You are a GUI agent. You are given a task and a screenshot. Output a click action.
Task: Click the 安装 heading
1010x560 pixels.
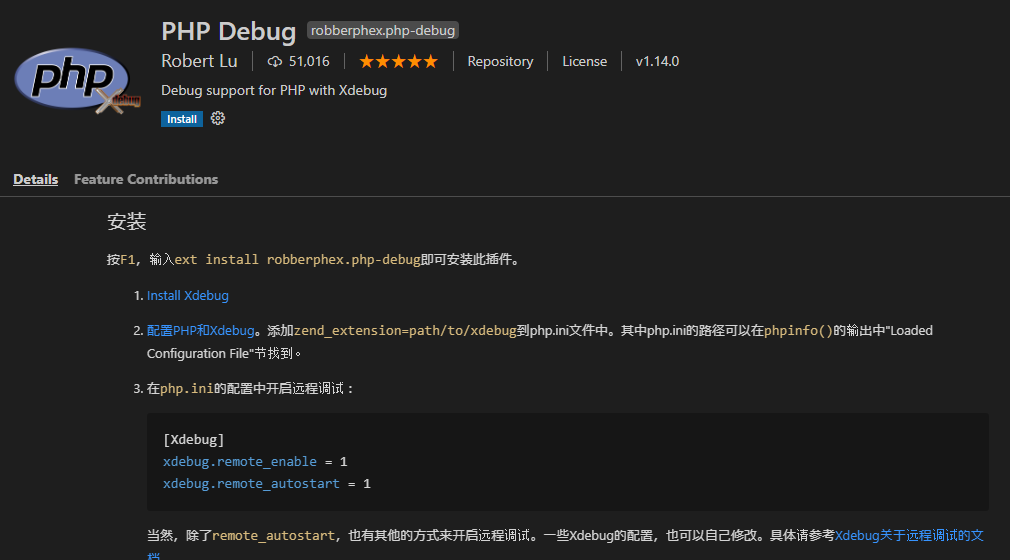[x=126, y=222]
